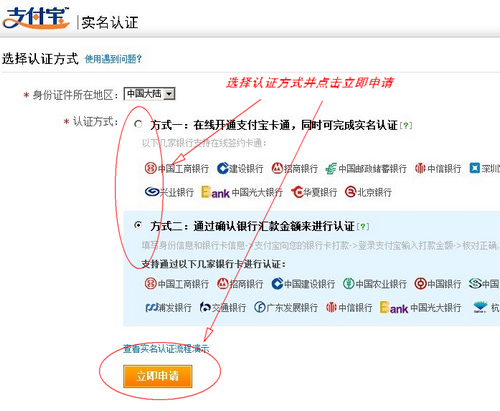This screenshot has width=500, height=411.
Task: Click the Alipay 支付宝 logo
Action: (36, 17)
